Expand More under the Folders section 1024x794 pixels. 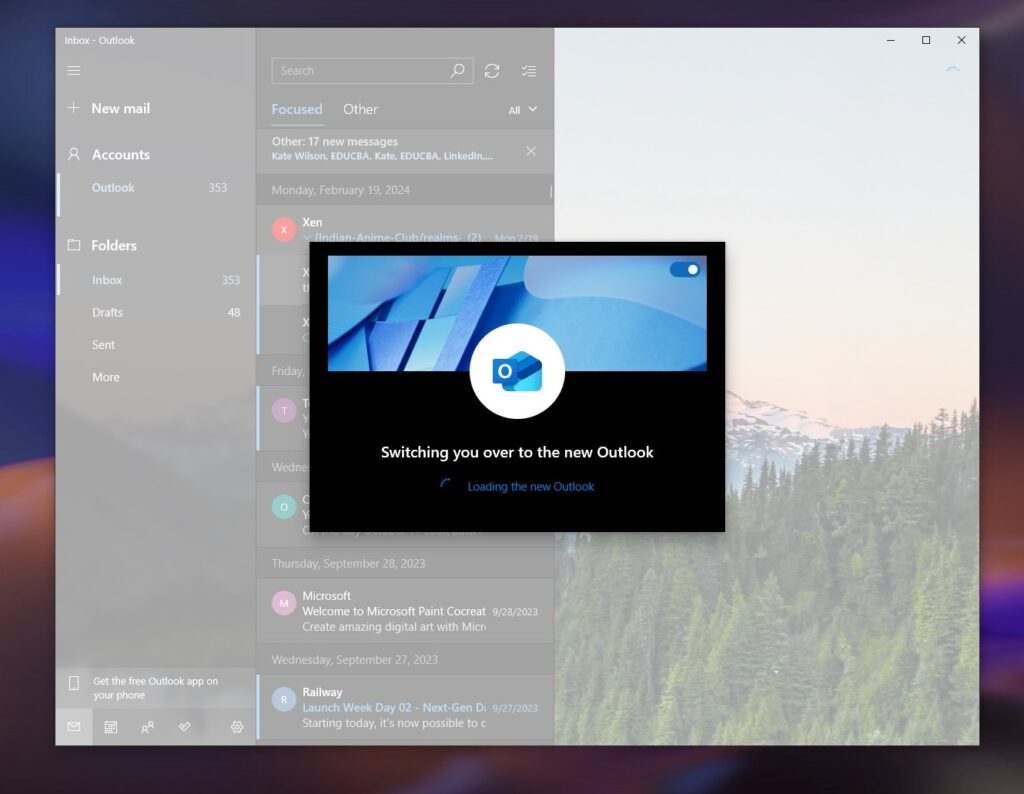tap(105, 377)
